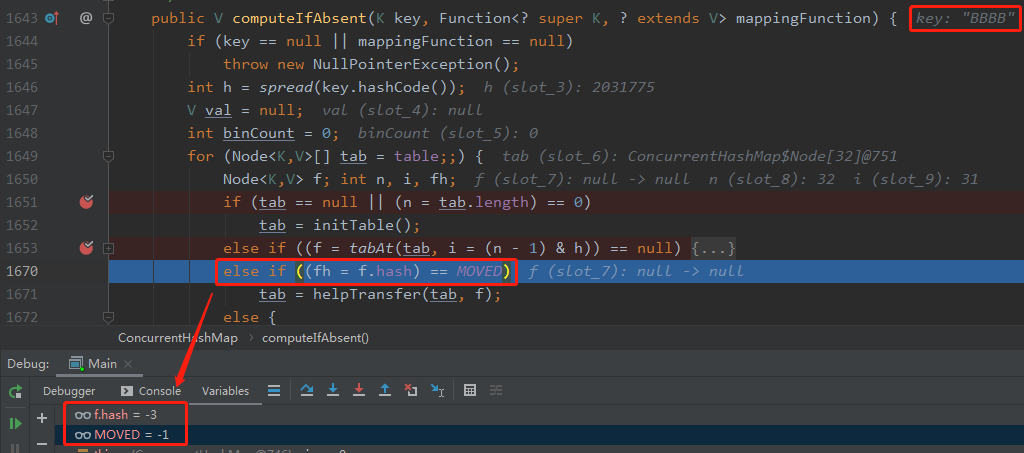Click the Drop Frame icon
The image size is (1024, 453).
pyautogui.click(x=411, y=390)
